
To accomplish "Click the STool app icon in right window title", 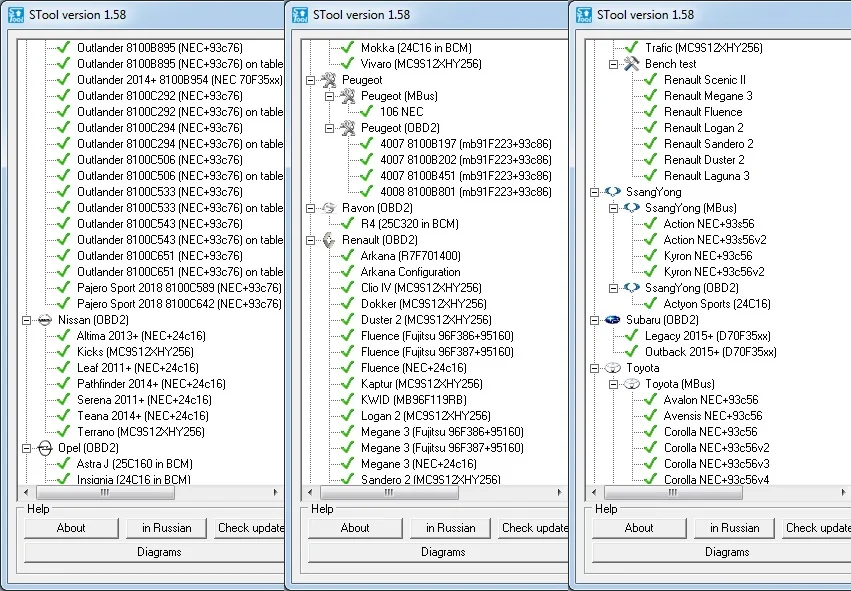I will point(584,15).
